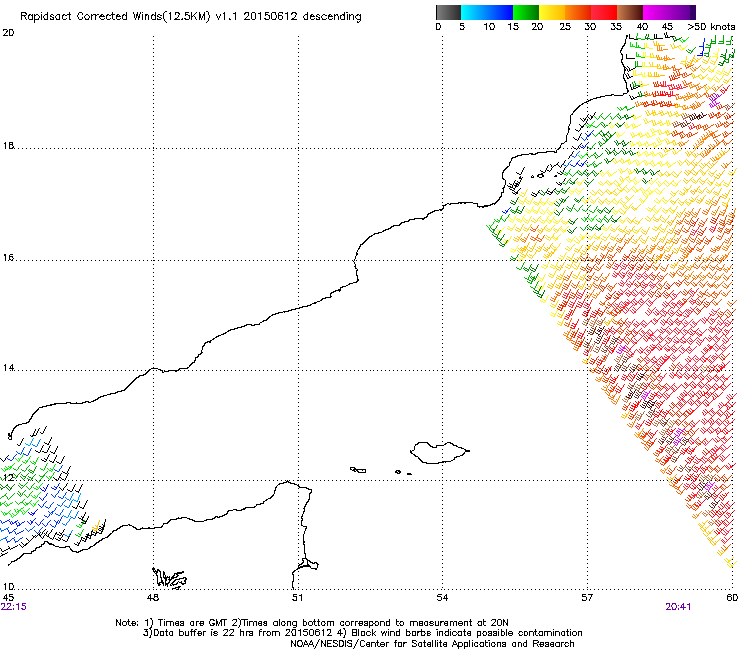Click the NOAA/NESDIS credit line
The image size is (740, 650).
click(432, 644)
